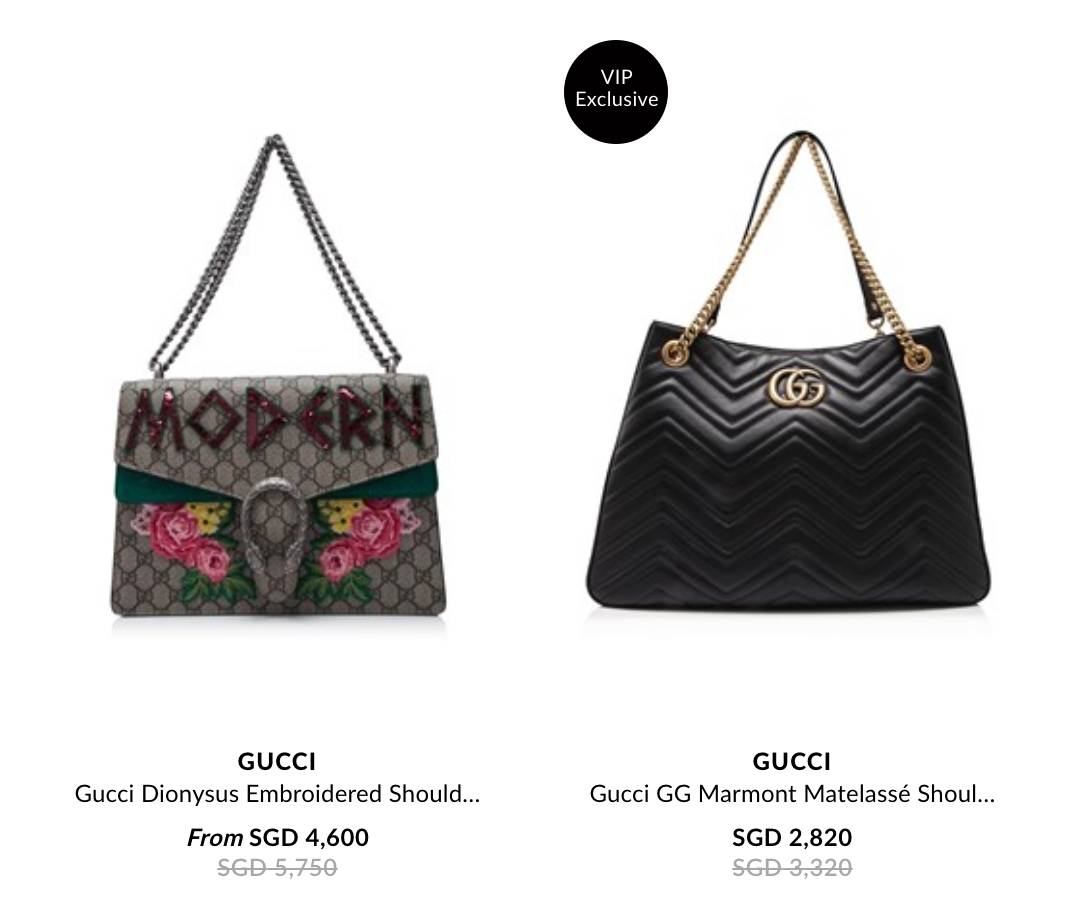Click the SGD 4,600 price
The width and height of the screenshot is (1090, 908).
click(x=309, y=837)
